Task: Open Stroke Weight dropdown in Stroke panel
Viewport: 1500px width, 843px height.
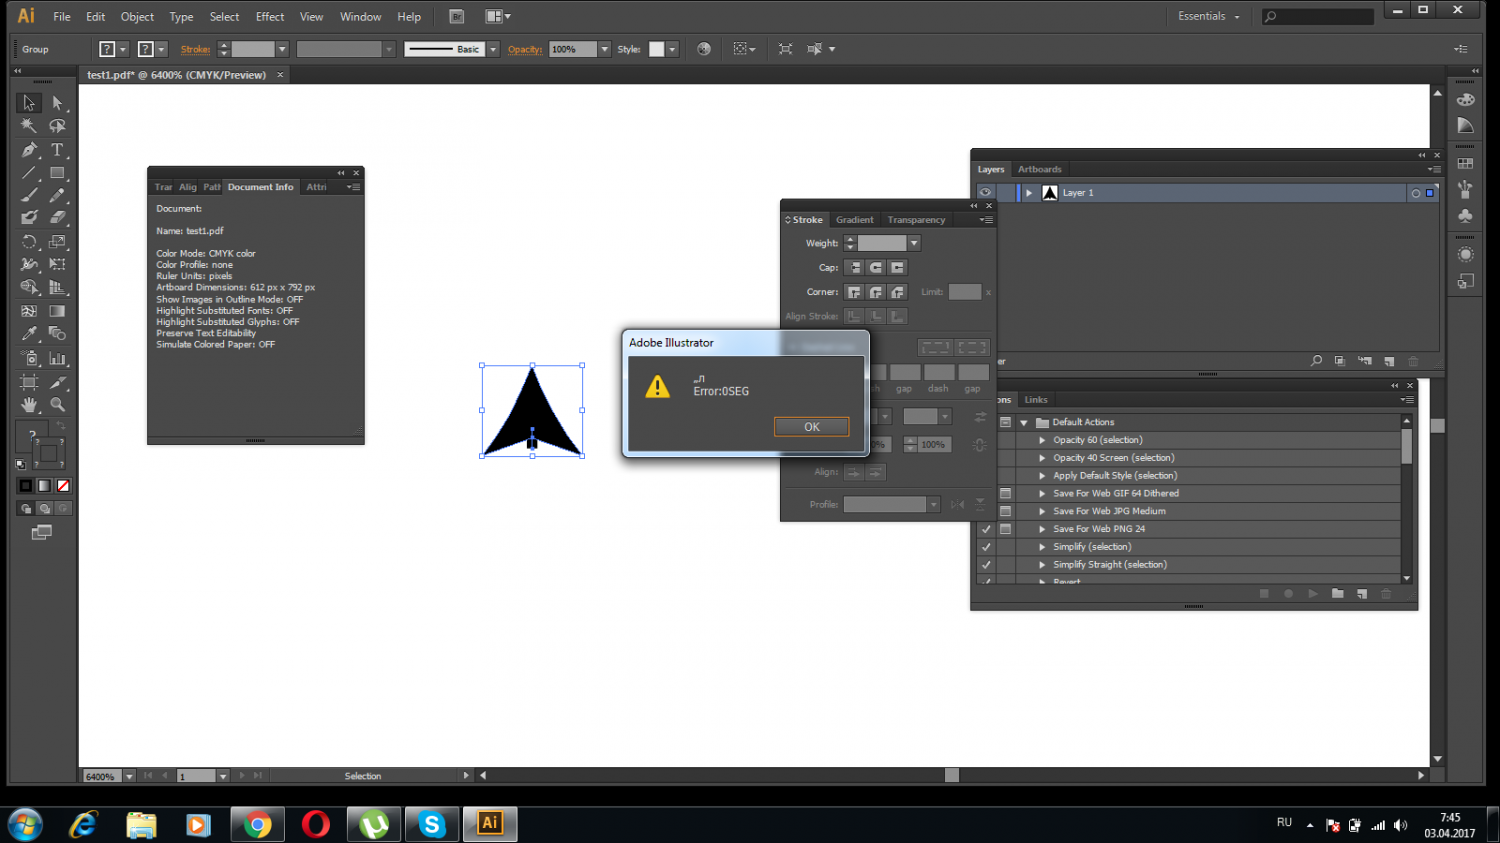Action: coord(914,243)
